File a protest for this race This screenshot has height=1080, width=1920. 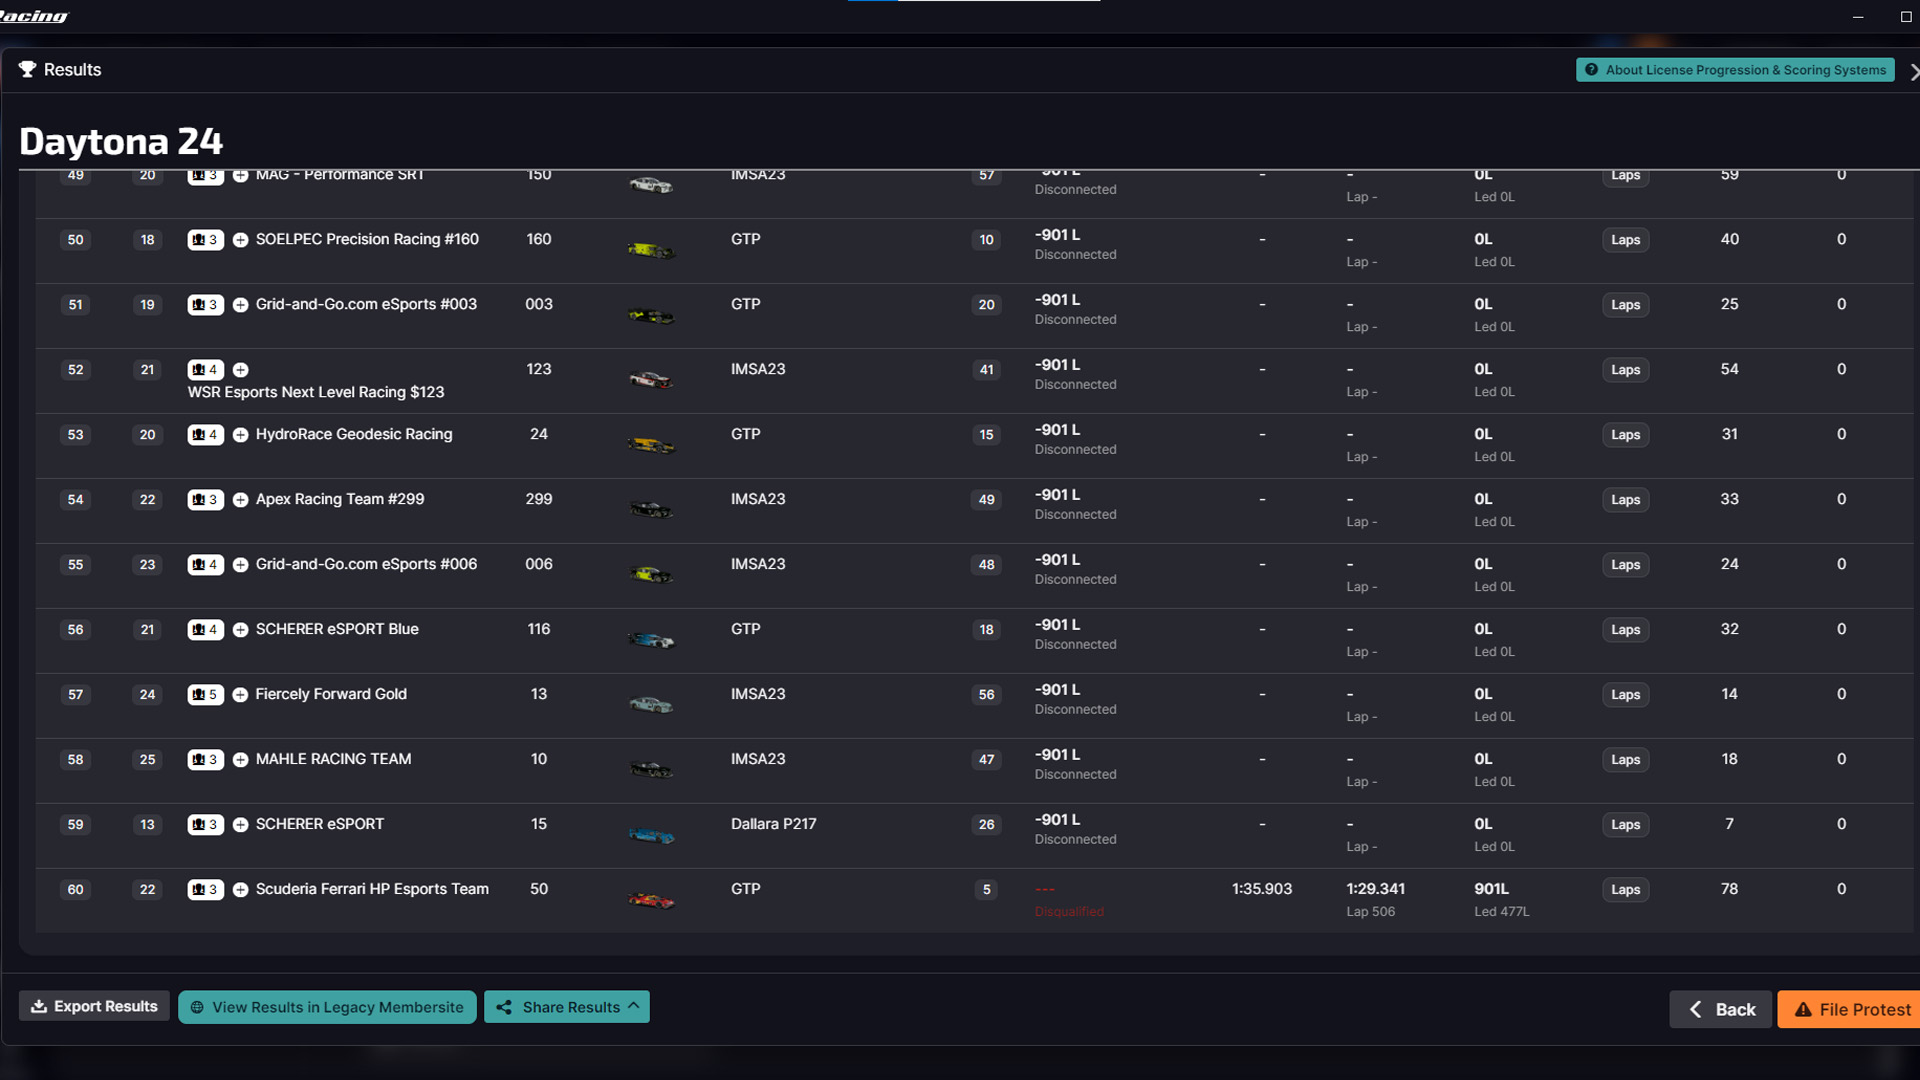pyautogui.click(x=1851, y=1010)
